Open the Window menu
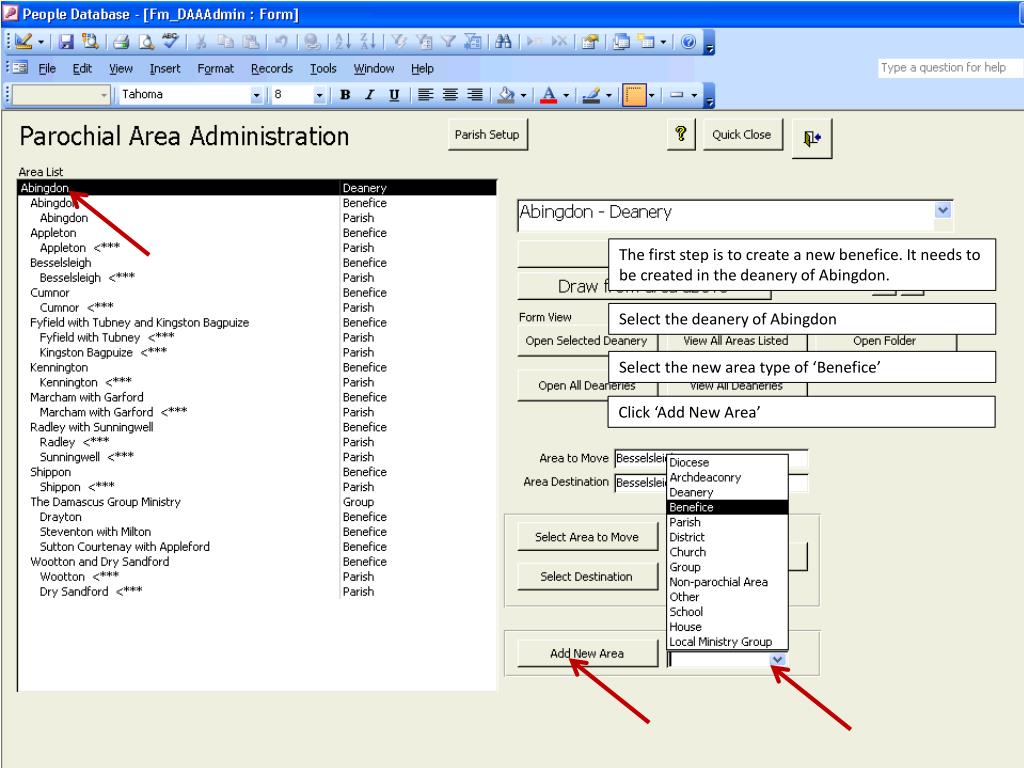The width and height of the screenshot is (1024, 768). pyautogui.click(x=374, y=69)
